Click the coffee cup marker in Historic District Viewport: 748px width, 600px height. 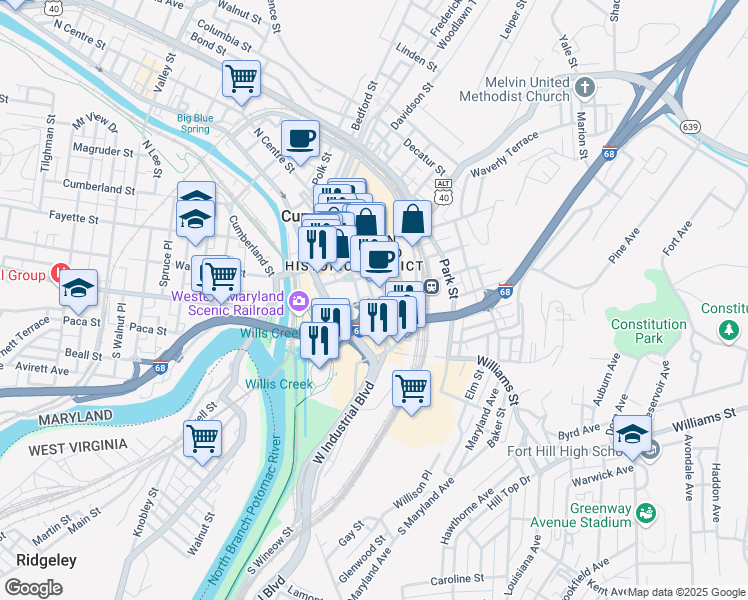(x=379, y=260)
